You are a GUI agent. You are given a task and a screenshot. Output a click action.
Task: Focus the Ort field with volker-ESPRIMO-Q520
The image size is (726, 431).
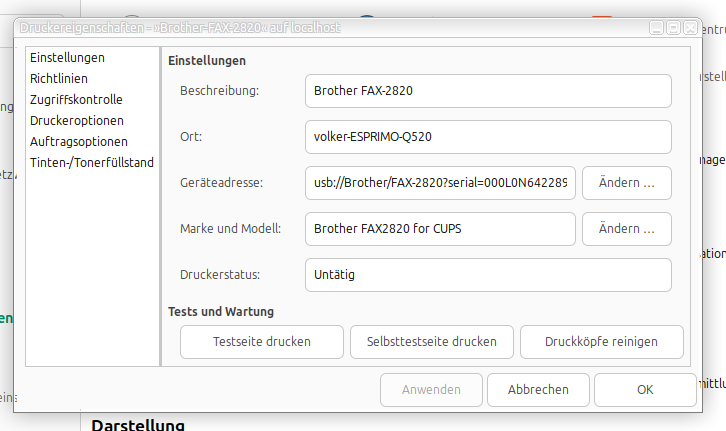488,137
